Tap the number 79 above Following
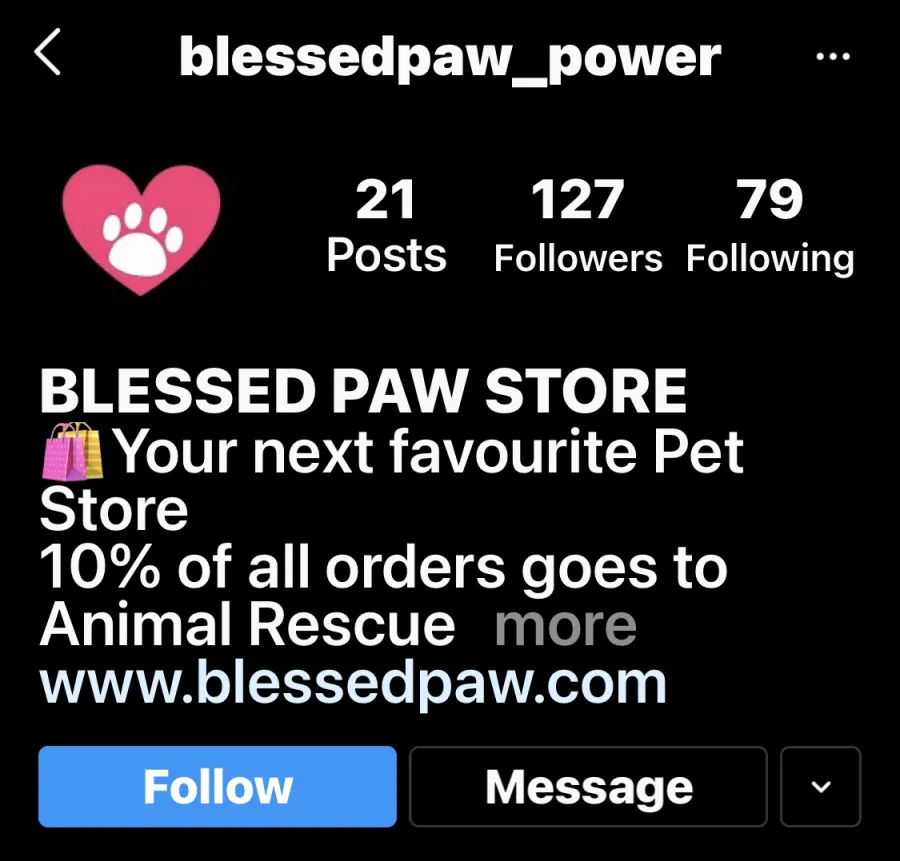 pyautogui.click(x=770, y=199)
